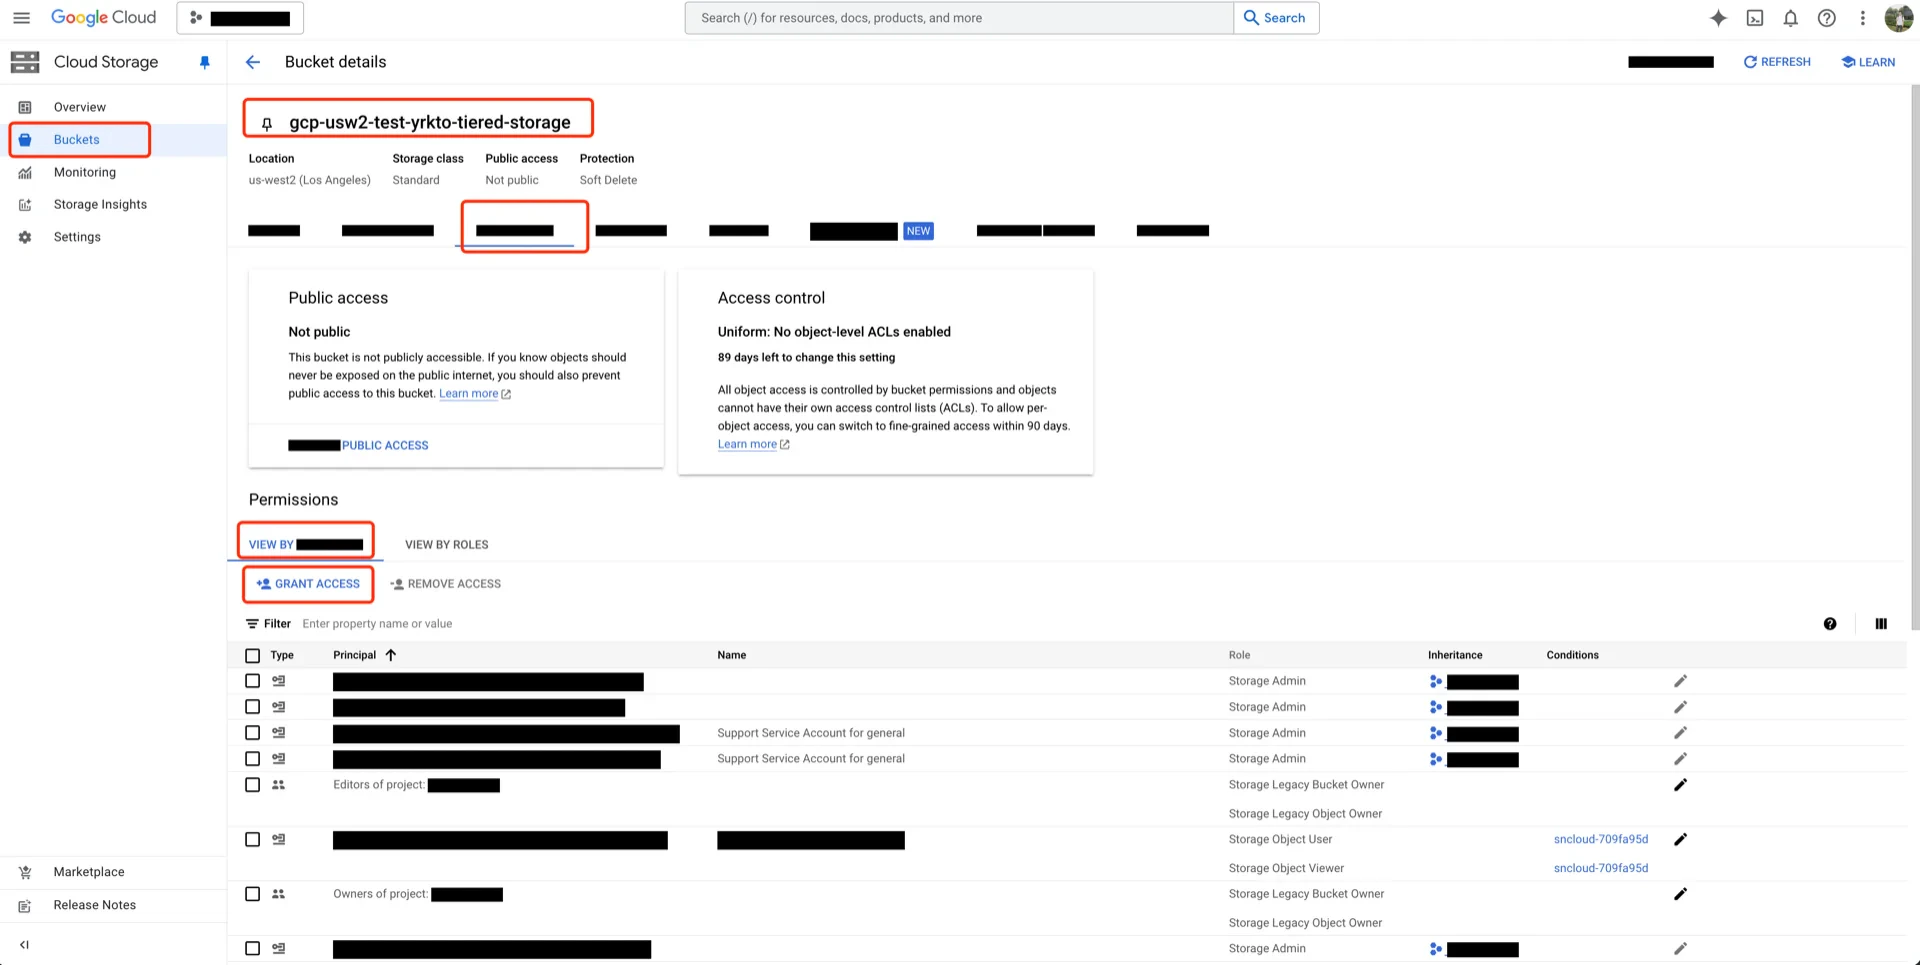
Task: Activate Cloud Shell terminal icon
Action: (x=1755, y=18)
